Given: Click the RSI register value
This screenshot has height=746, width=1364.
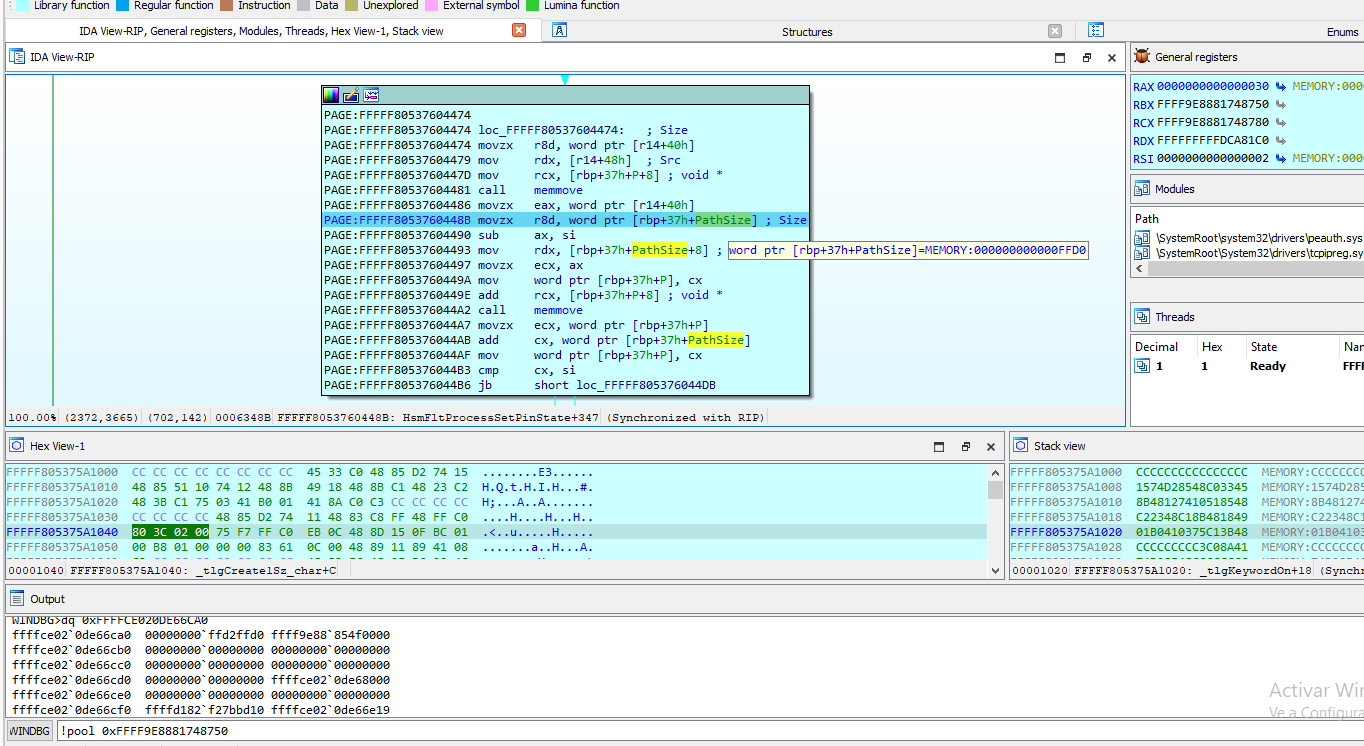Looking at the screenshot, I should (1213, 159).
